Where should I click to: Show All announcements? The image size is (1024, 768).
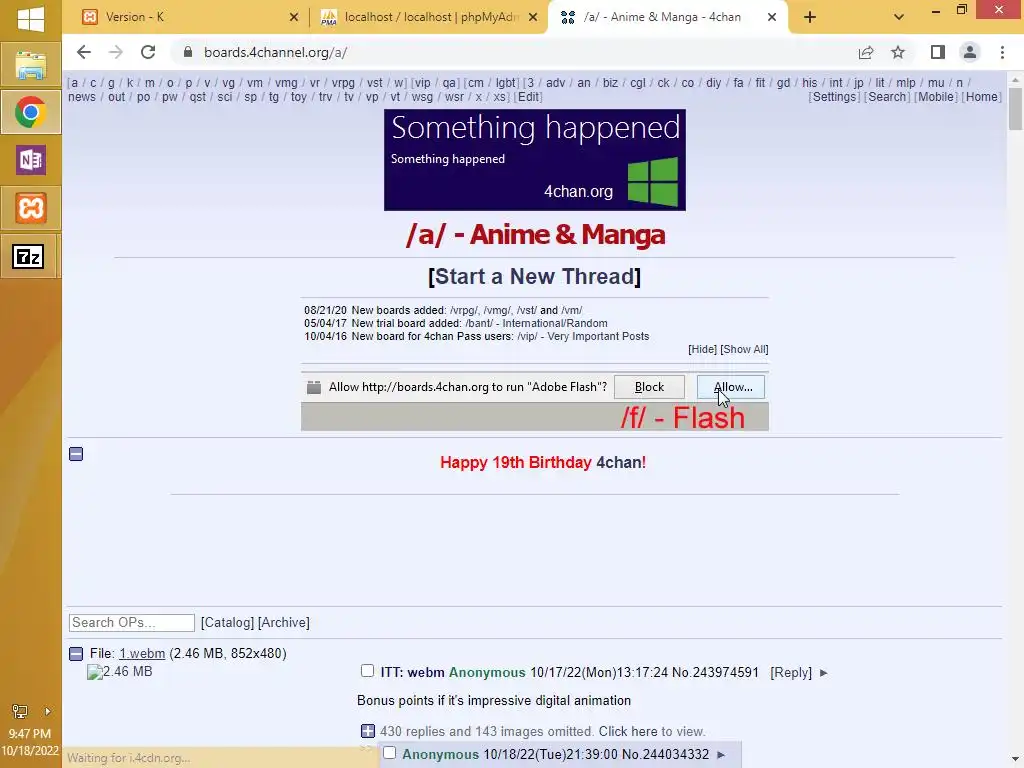744,349
